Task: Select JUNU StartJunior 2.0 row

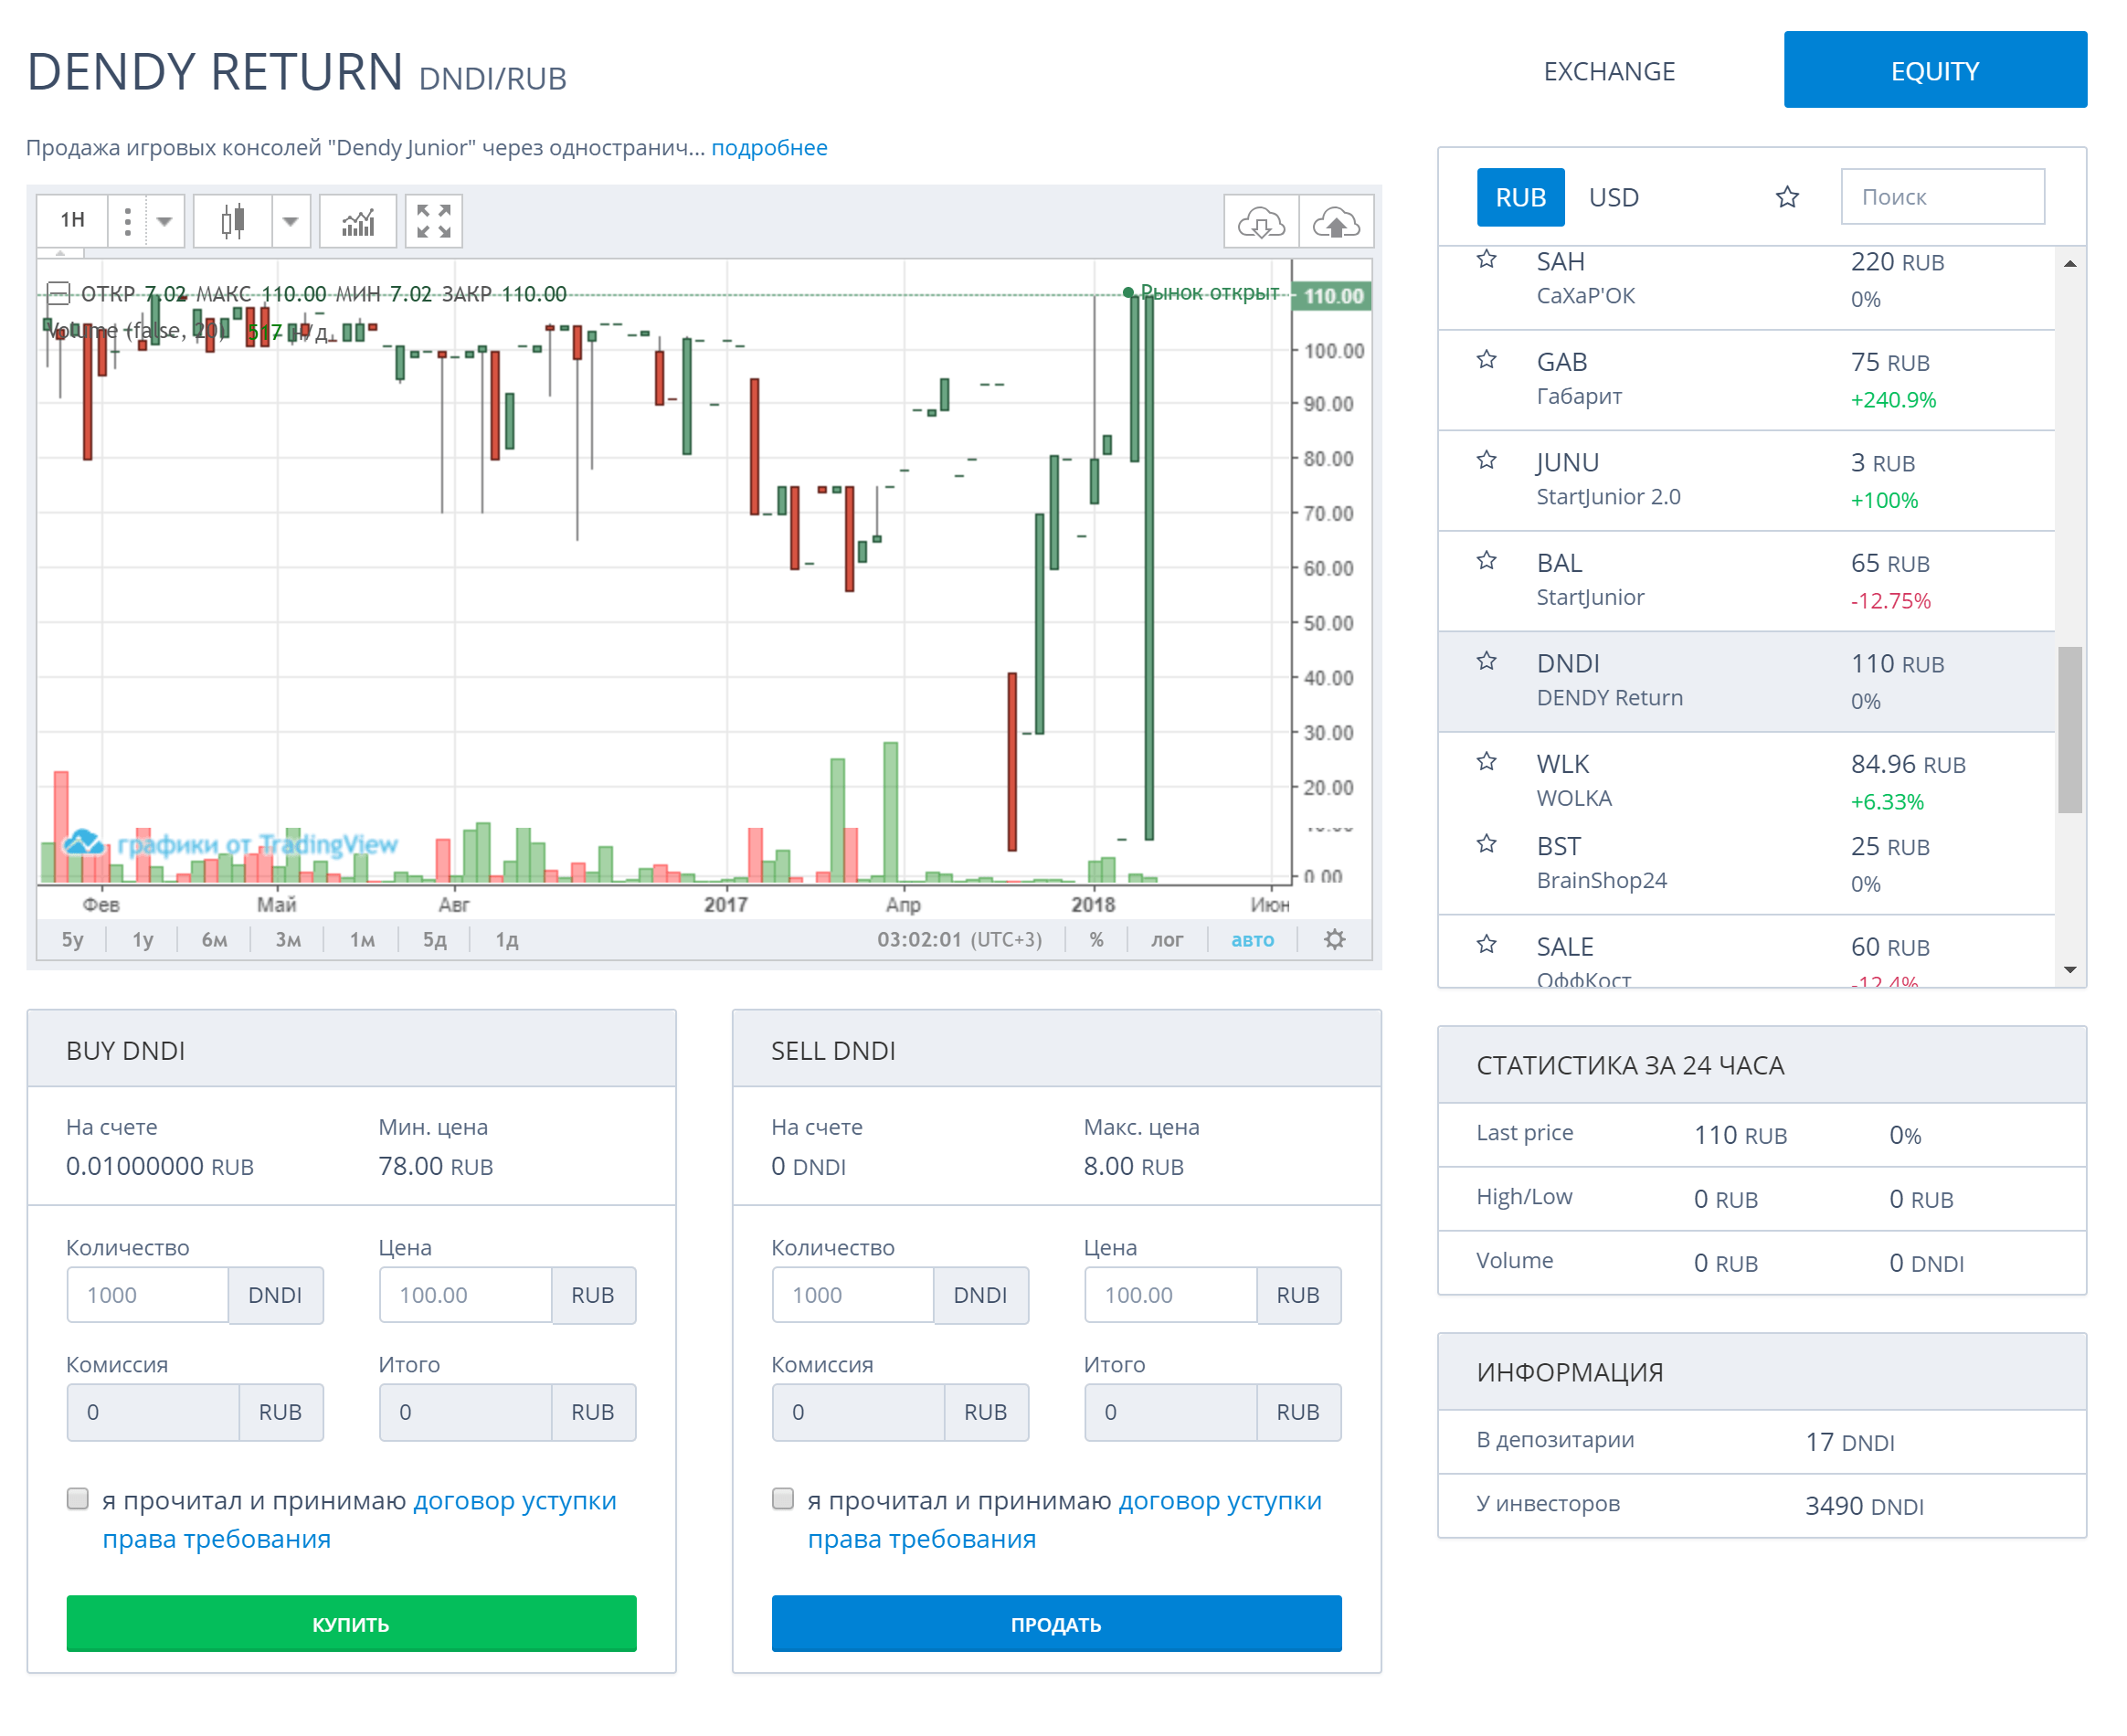Action: tap(1748, 481)
